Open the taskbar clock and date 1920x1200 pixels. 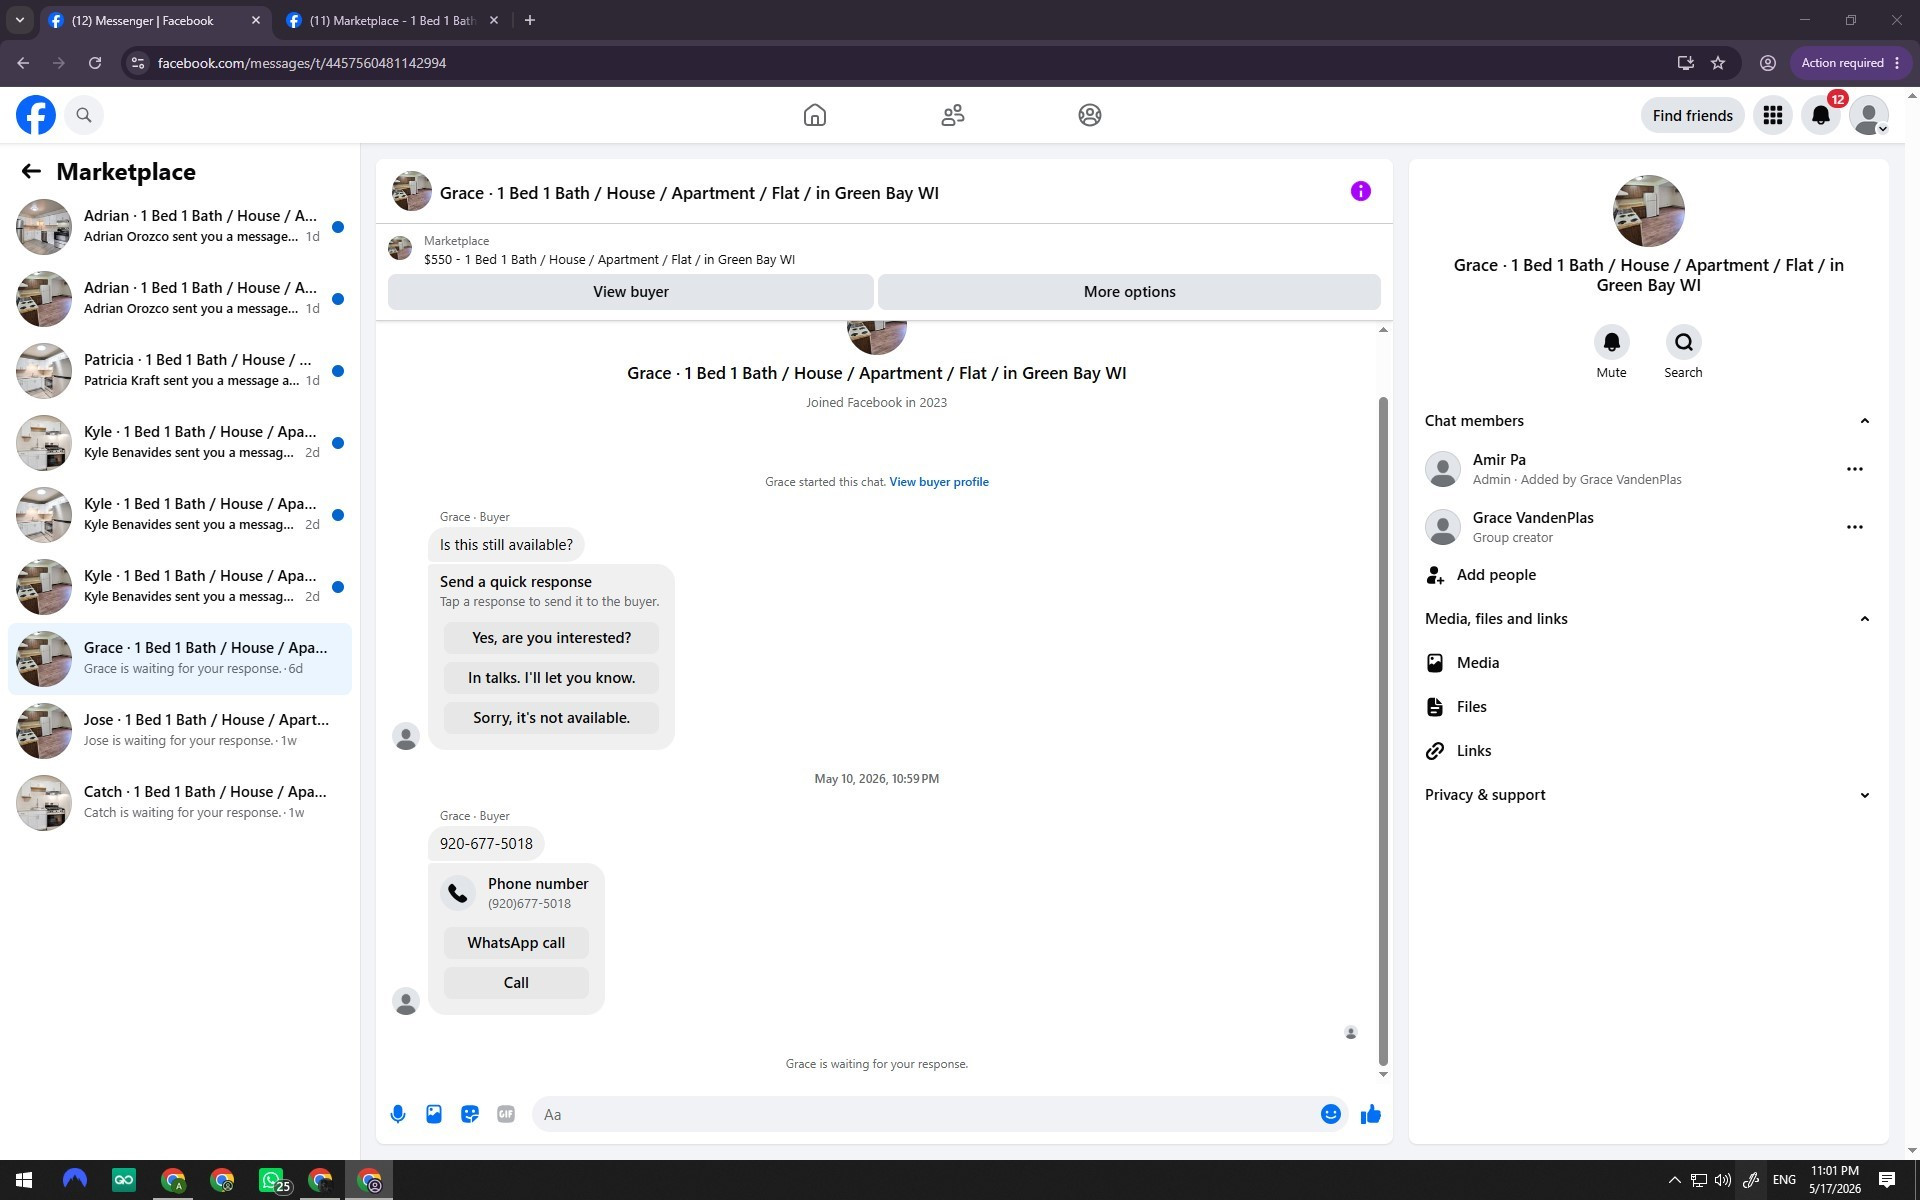1834,1180
